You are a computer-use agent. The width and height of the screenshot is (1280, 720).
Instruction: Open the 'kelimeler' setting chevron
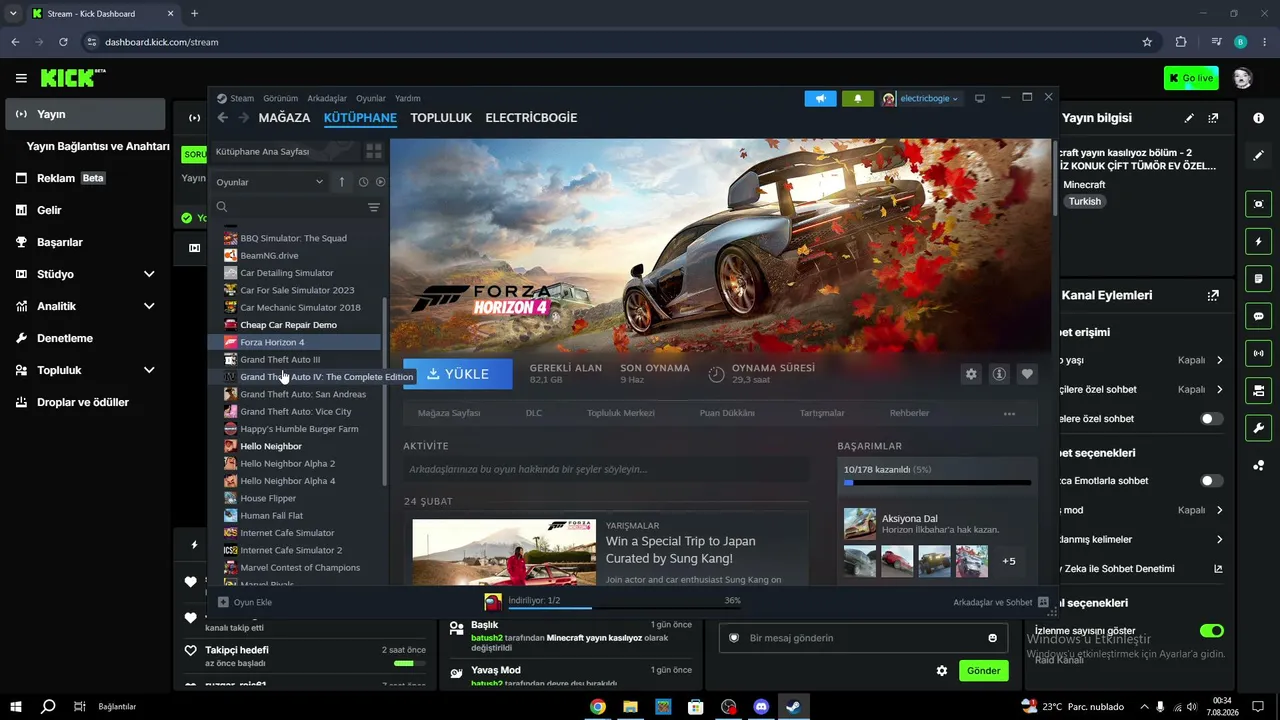pyautogui.click(x=1219, y=540)
